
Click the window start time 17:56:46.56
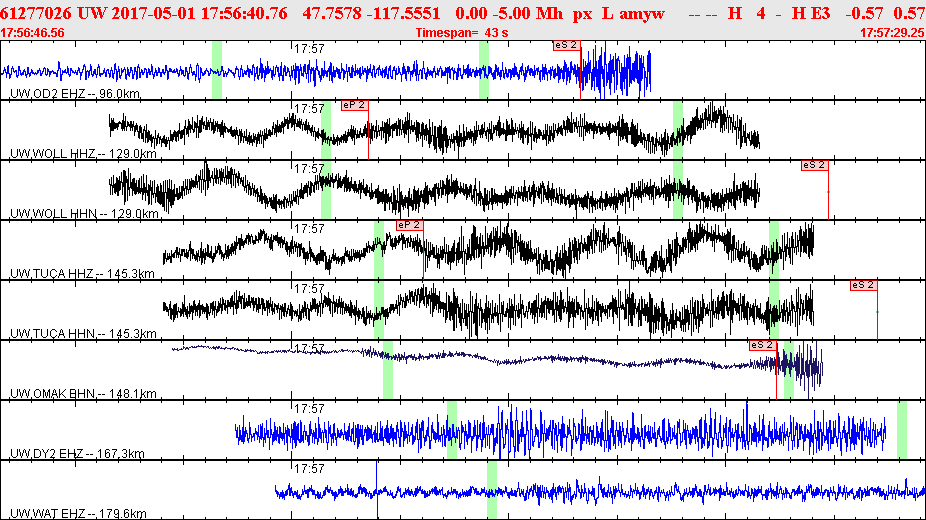tap(32, 33)
